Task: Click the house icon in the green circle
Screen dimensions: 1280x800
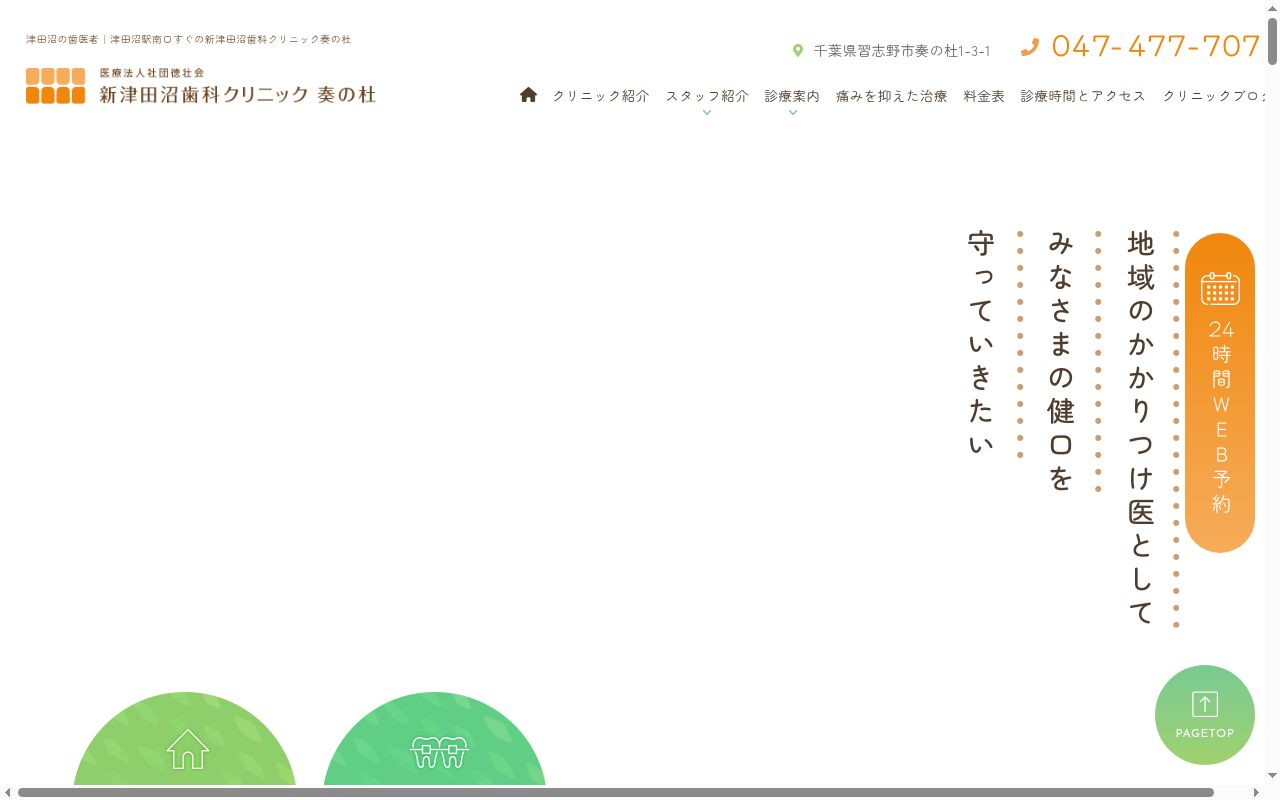Action: pos(187,749)
